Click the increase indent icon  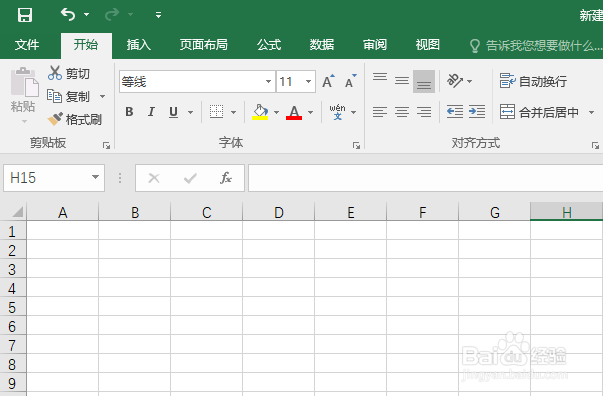coord(477,112)
